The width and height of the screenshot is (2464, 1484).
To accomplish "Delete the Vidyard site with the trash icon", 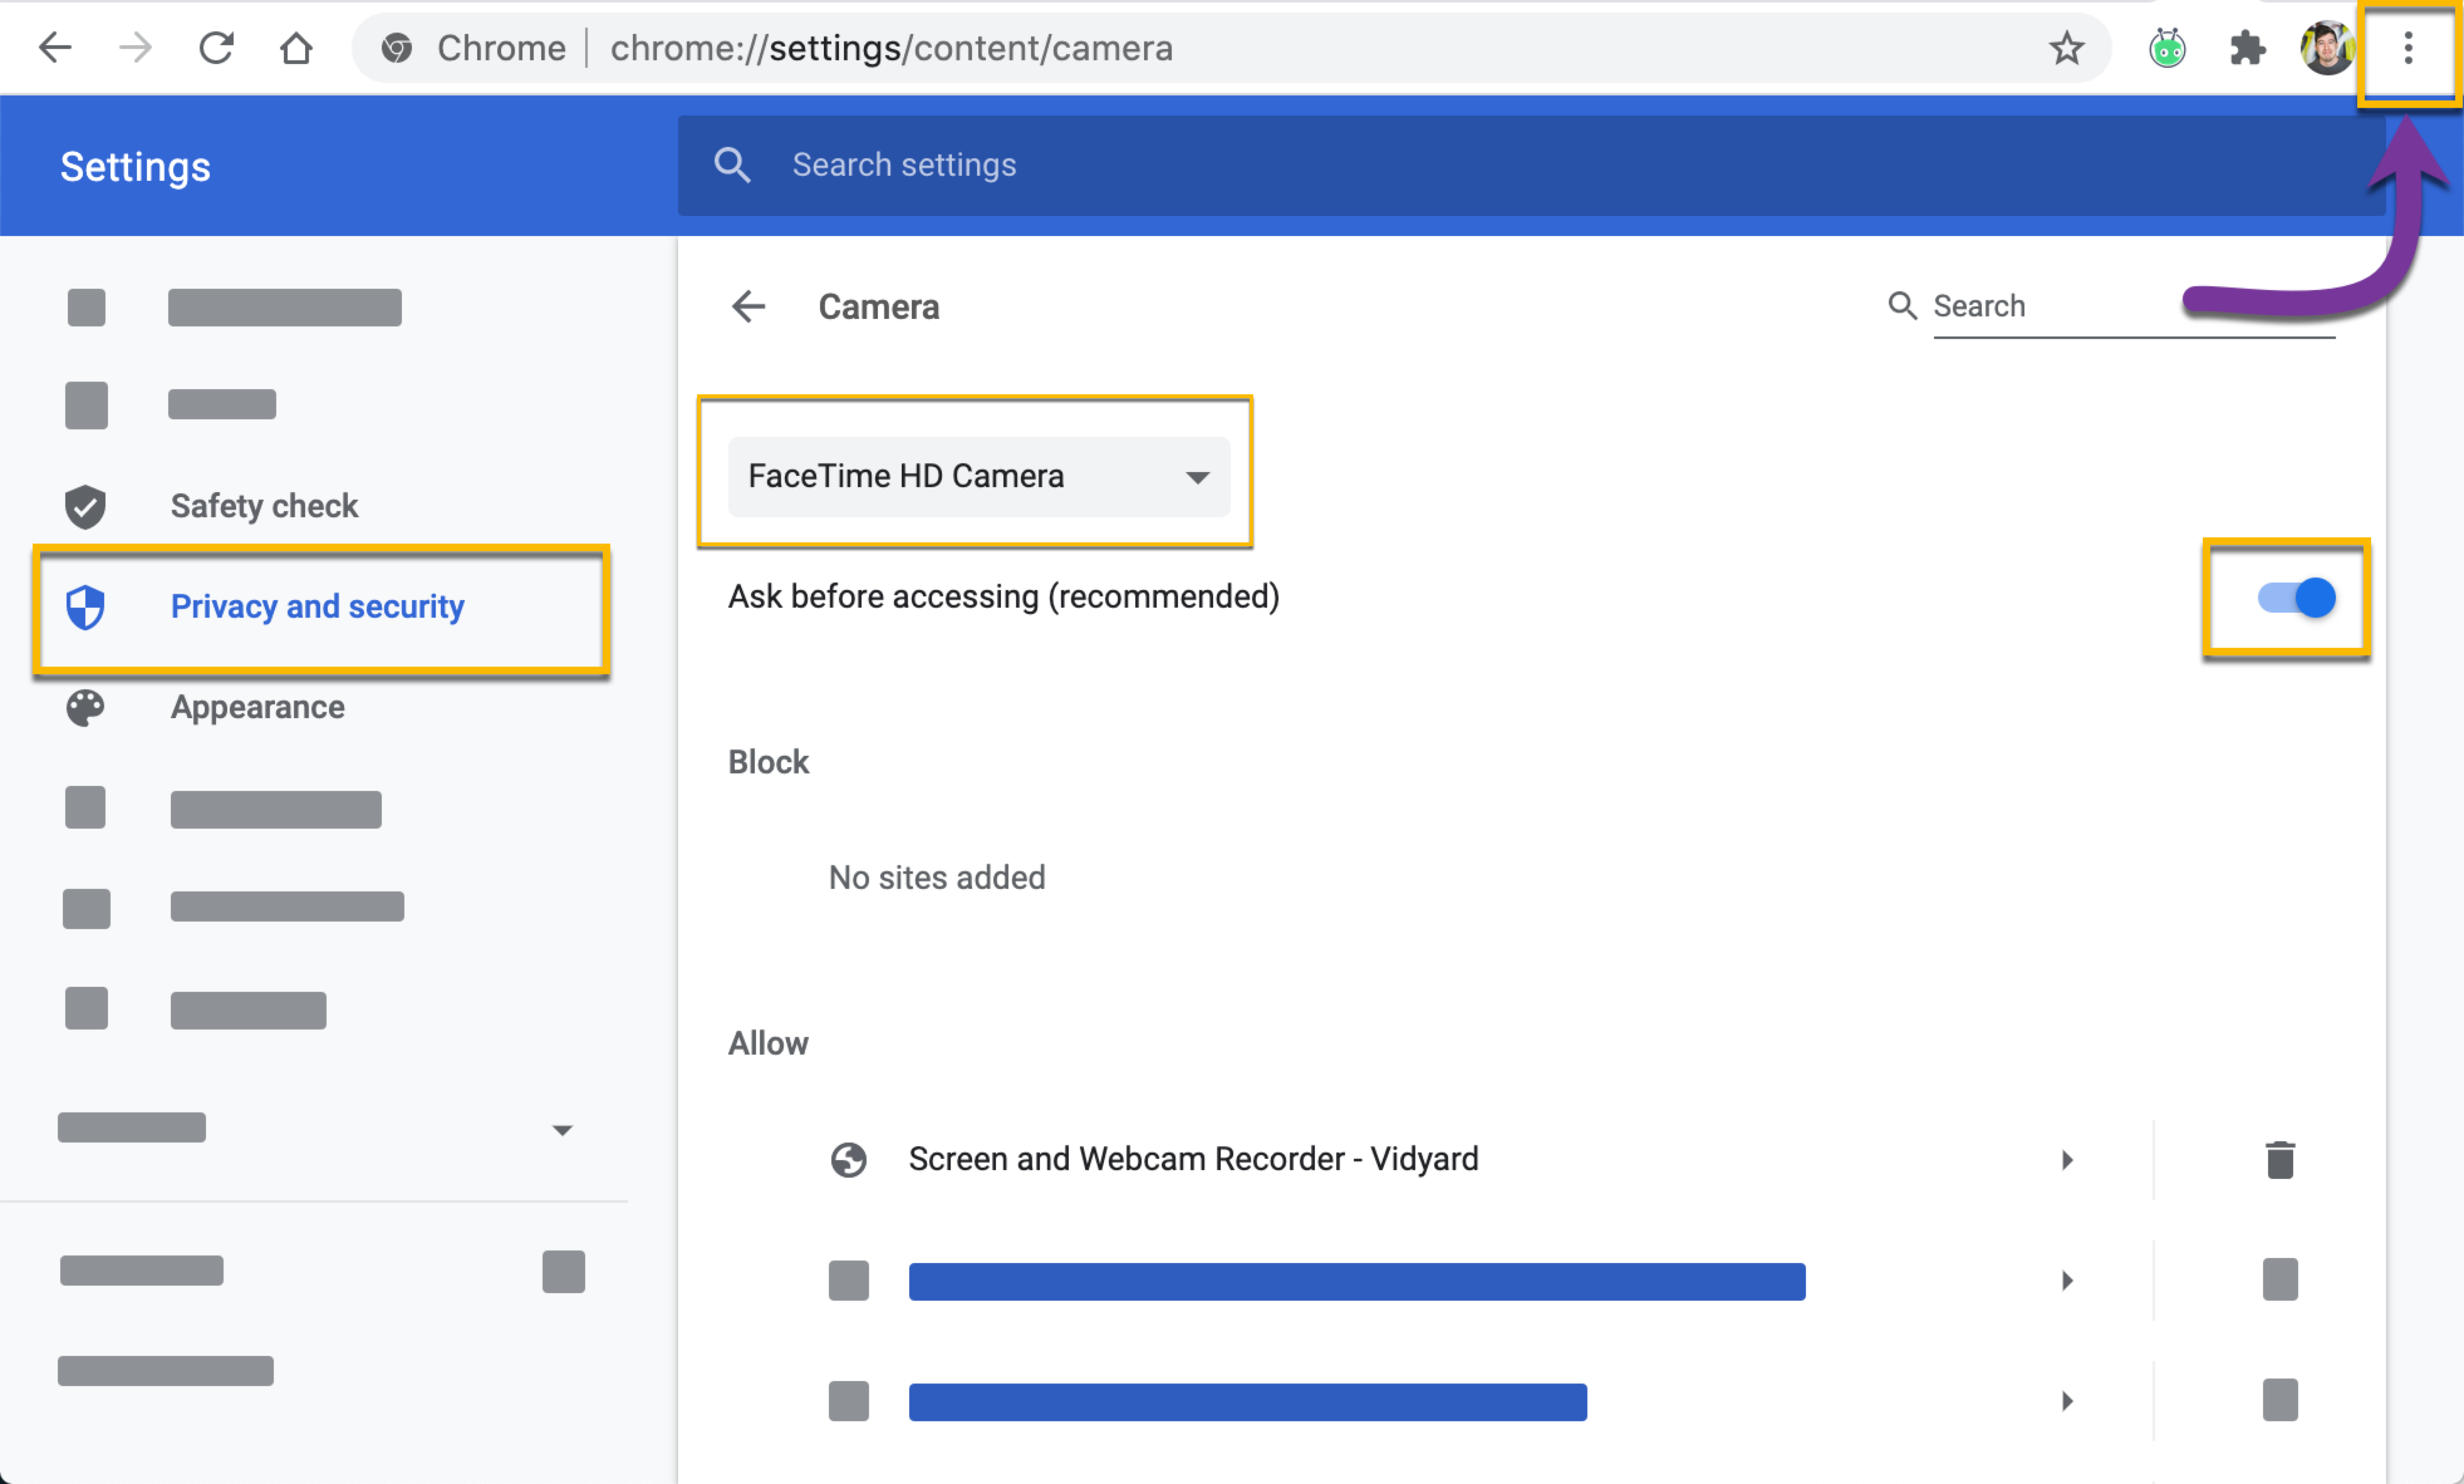I will (x=2280, y=1159).
